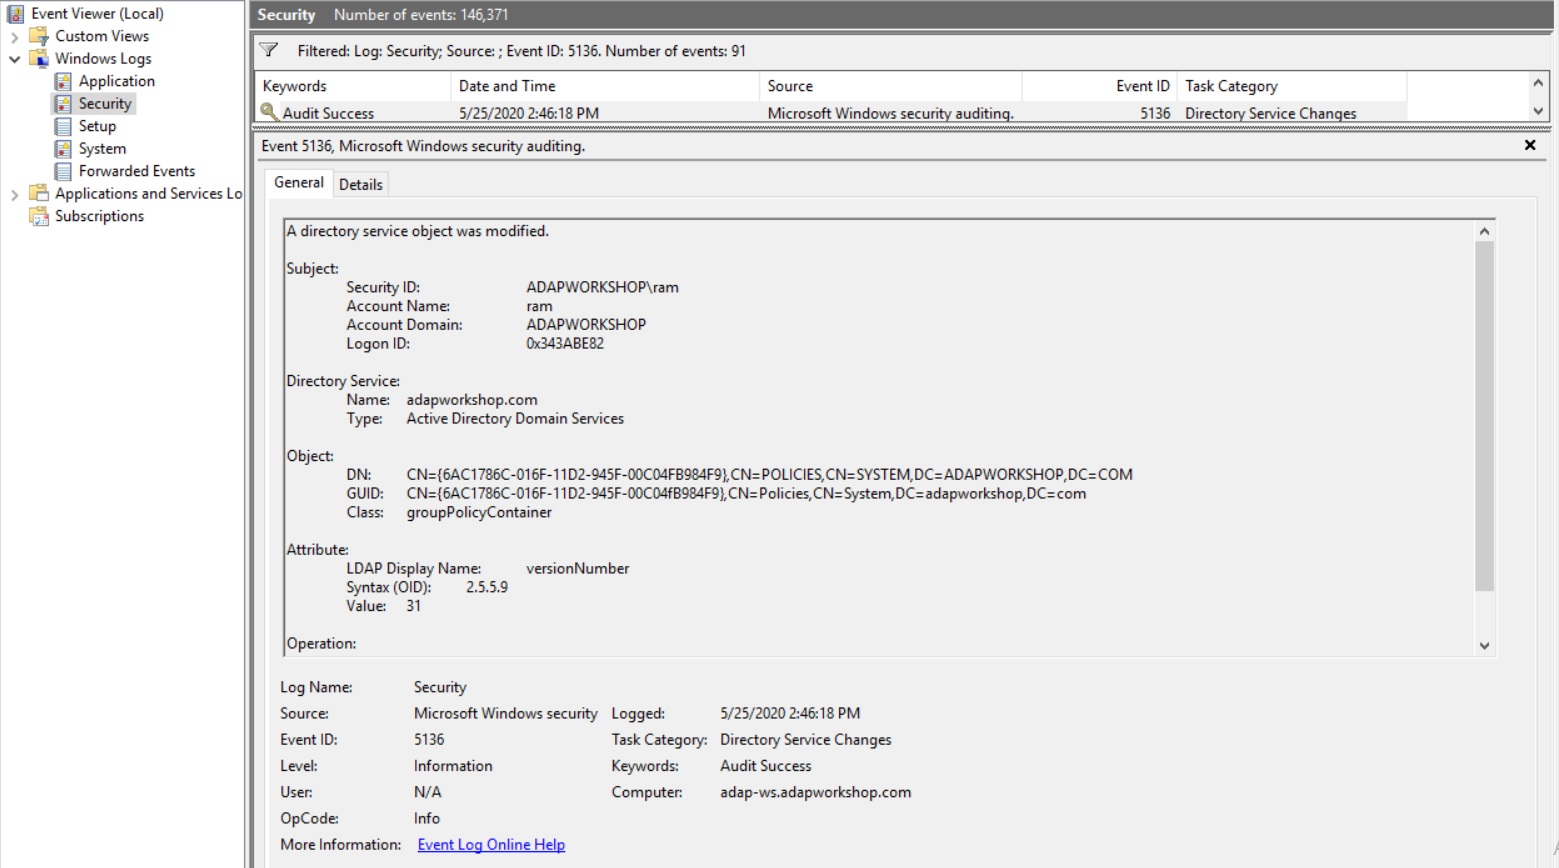Click the Windows Logs folder icon
Image resolution: width=1559 pixels, height=868 pixels.
[x=39, y=59]
